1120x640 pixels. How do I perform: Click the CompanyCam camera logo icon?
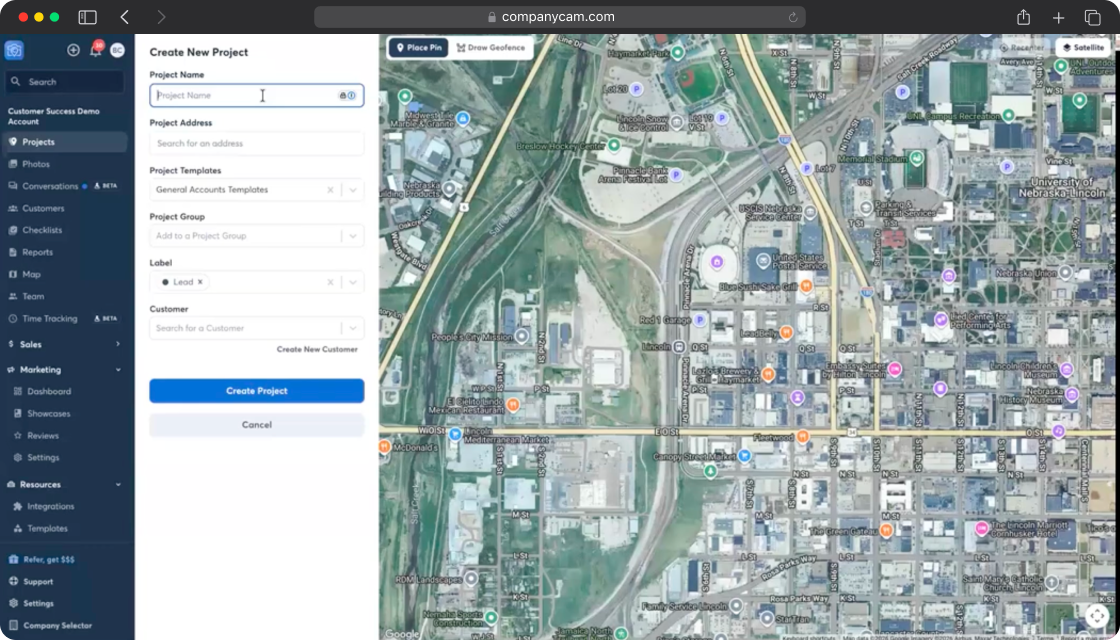[x=14, y=50]
